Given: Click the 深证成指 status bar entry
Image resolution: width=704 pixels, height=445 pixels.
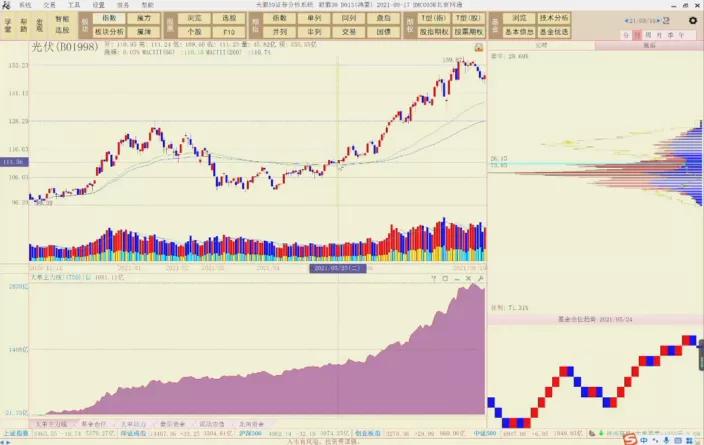Looking at the screenshot, I should tap(133, 434).
